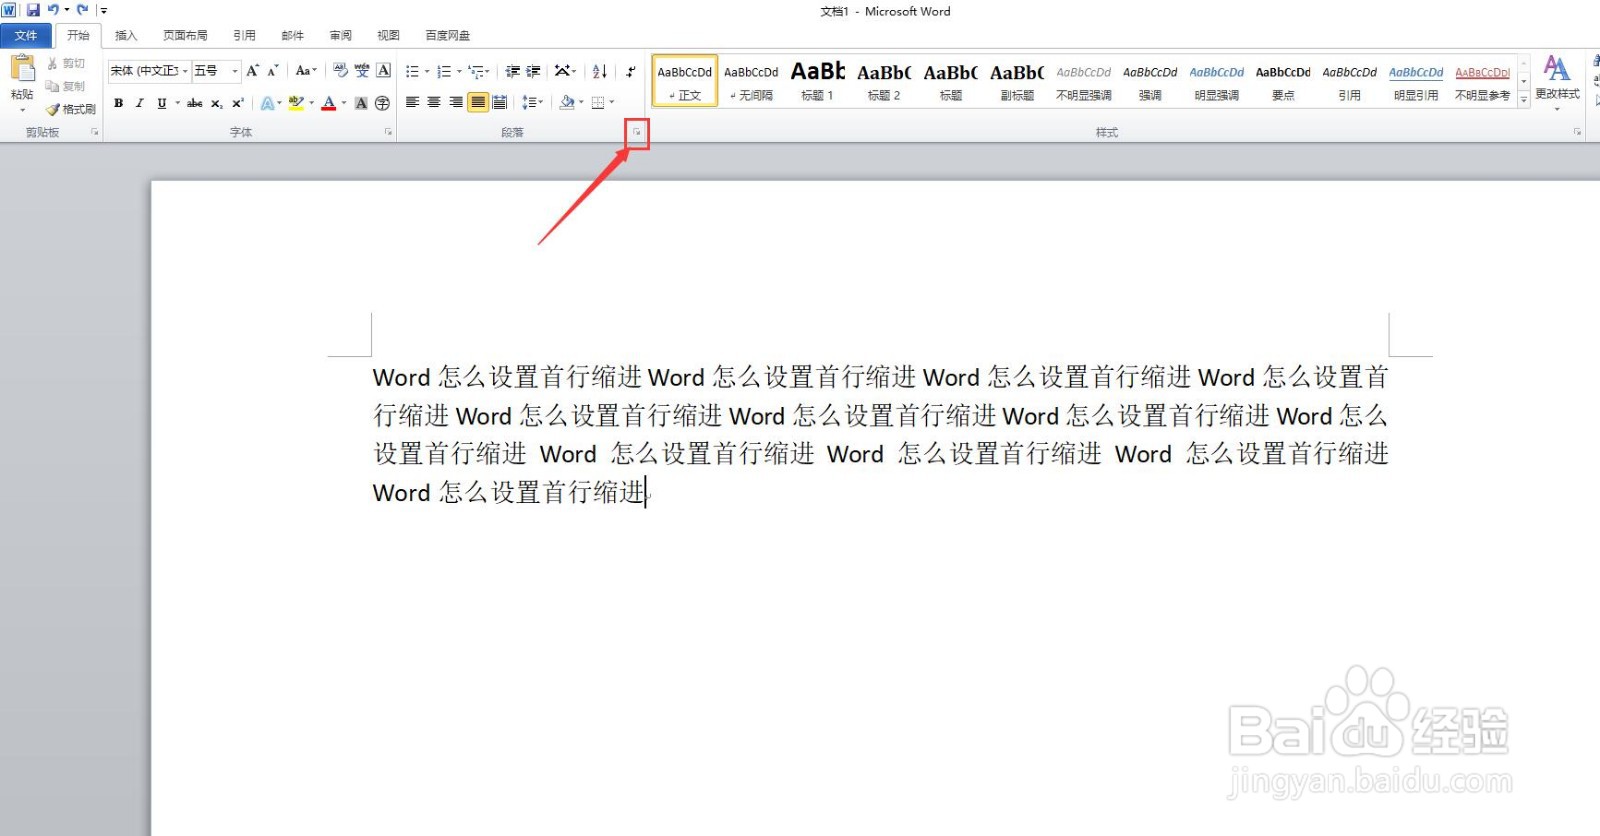Click the Align Right icon
Image resolution: width=1600 pixels, height=836 pixels.
point(456,102)
